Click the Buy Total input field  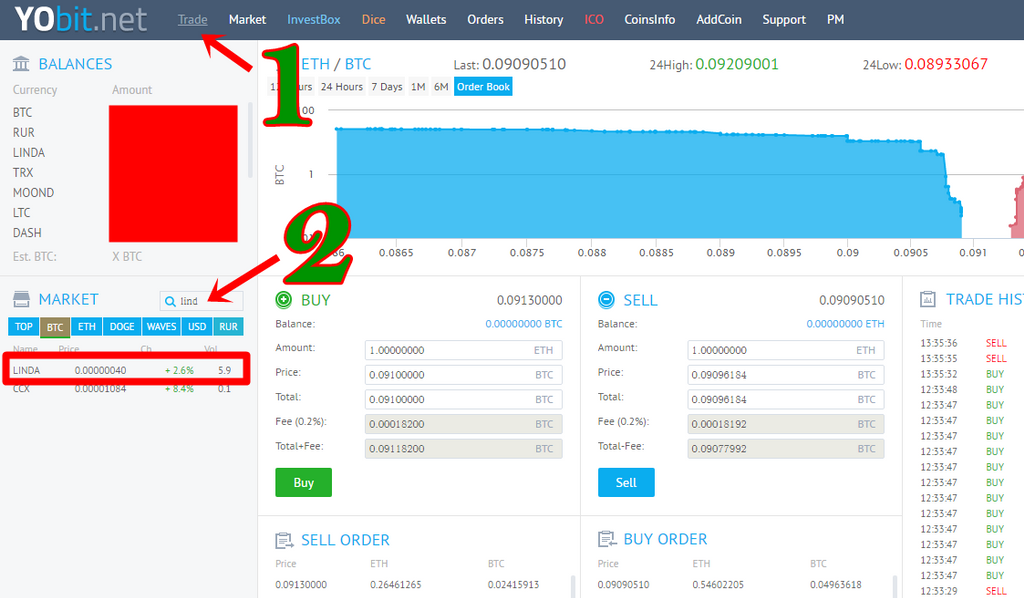click(464, 399)
